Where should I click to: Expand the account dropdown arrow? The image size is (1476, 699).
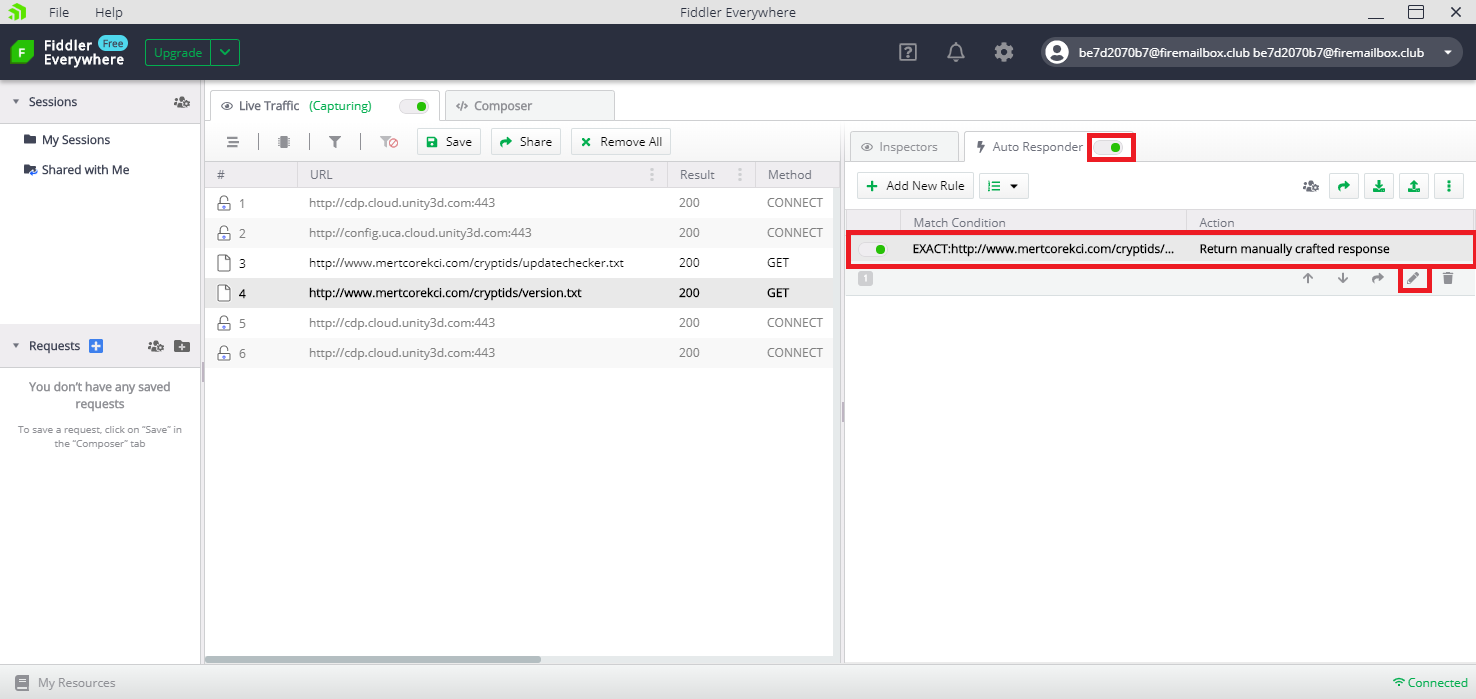(1447, 53)
